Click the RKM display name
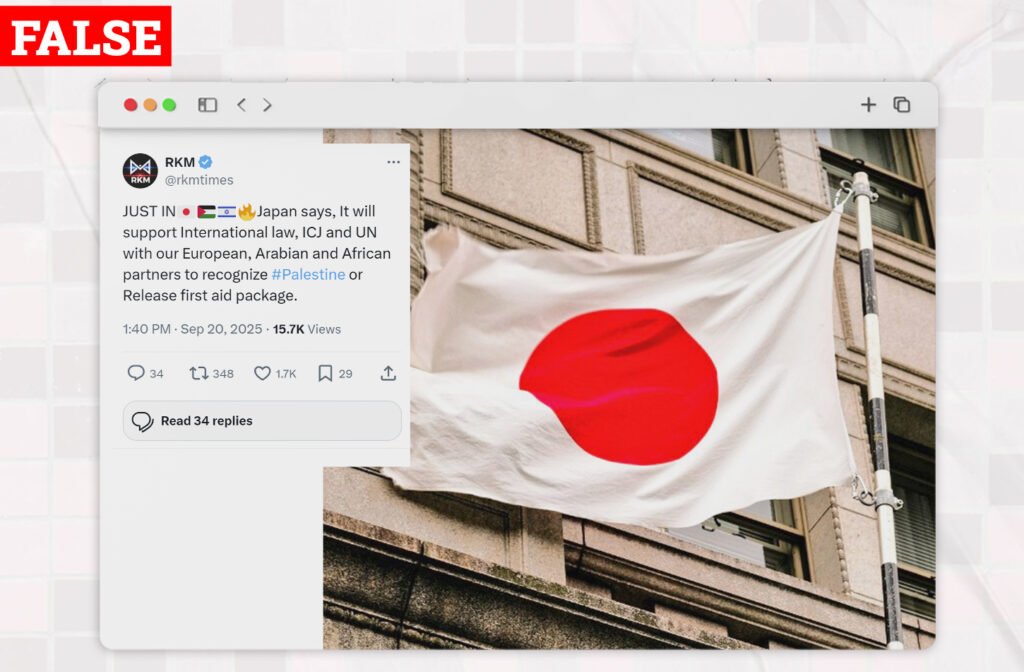 coord(180,162)
